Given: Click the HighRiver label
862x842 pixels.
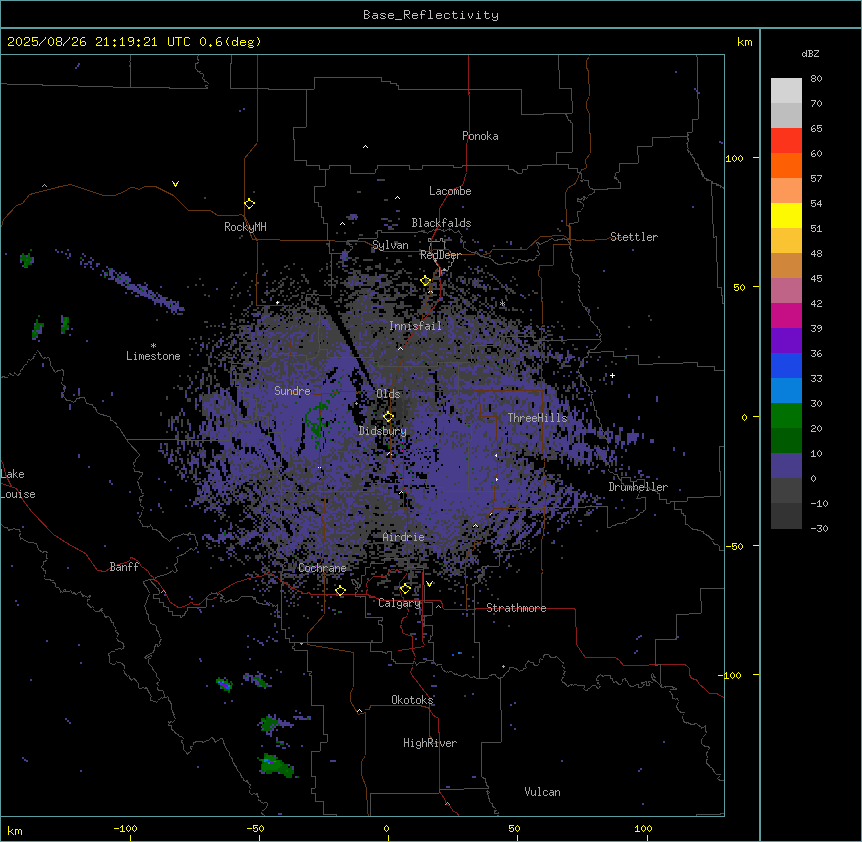Looking at the screenshot, I should [430, 743].
